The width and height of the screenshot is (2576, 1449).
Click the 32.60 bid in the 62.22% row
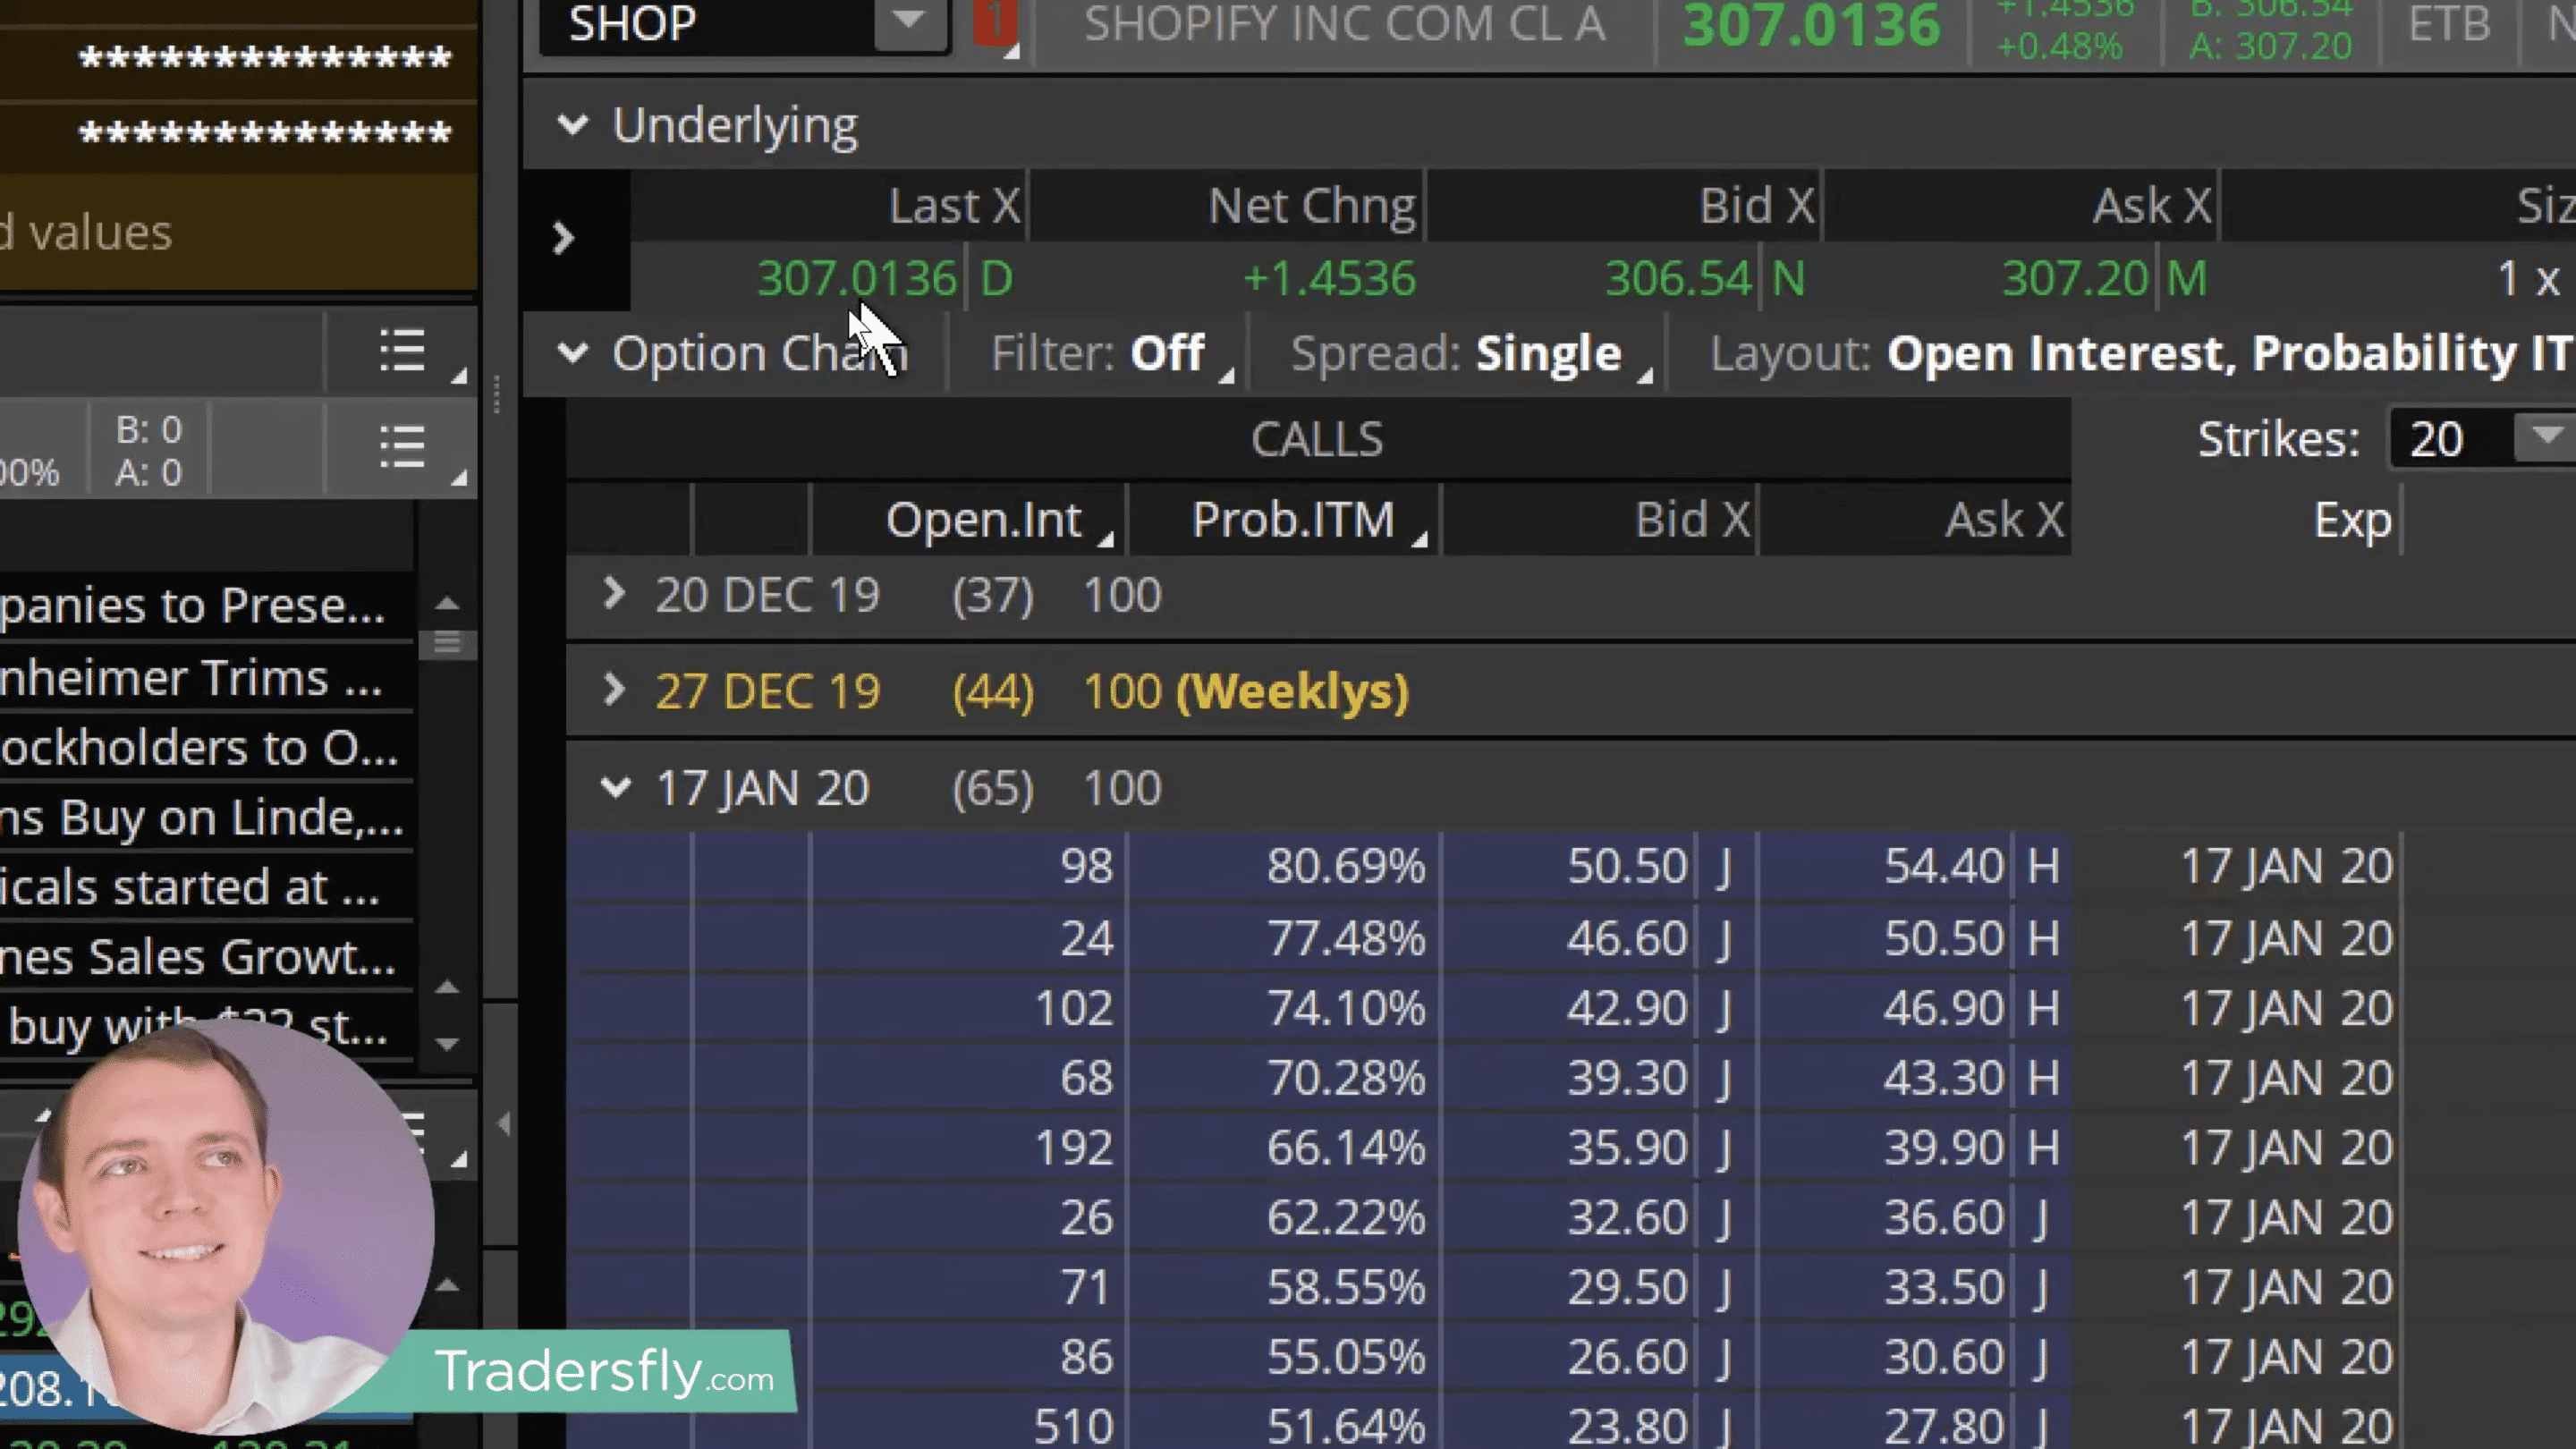[x=1627, y=1218]
